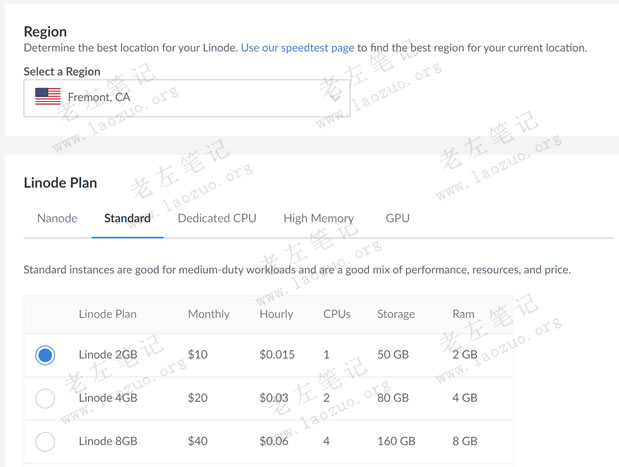Click the $0.03 hourly rate

click(x=274, y=398)
